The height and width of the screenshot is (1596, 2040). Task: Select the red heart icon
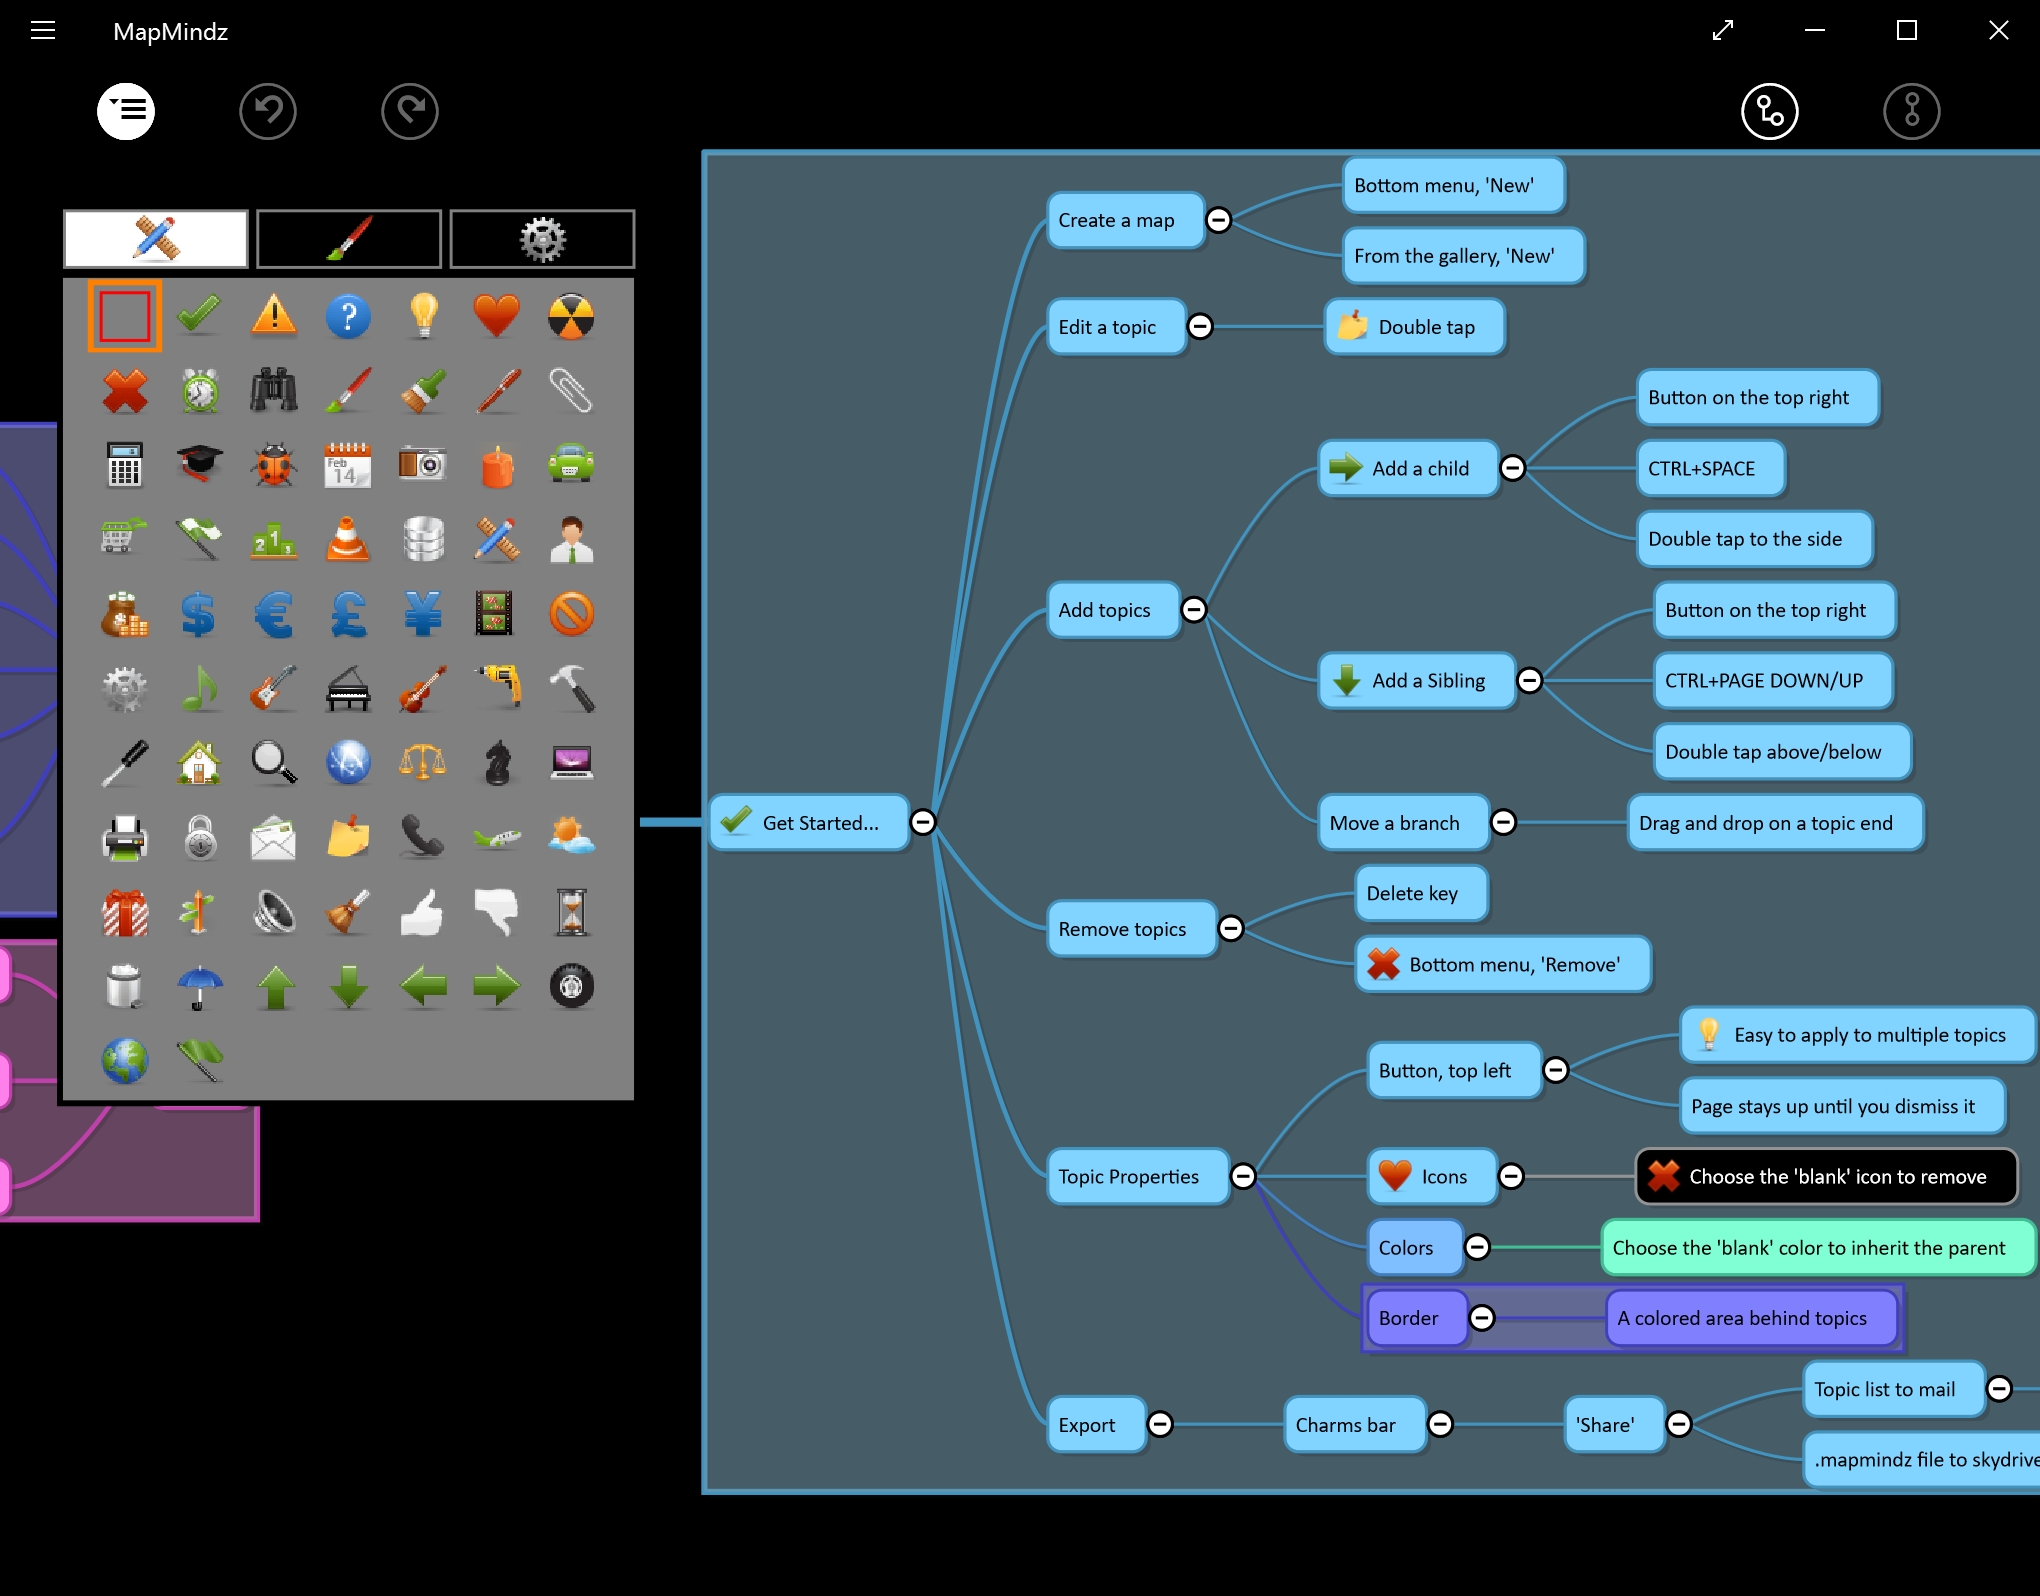[x=497, y=316]
